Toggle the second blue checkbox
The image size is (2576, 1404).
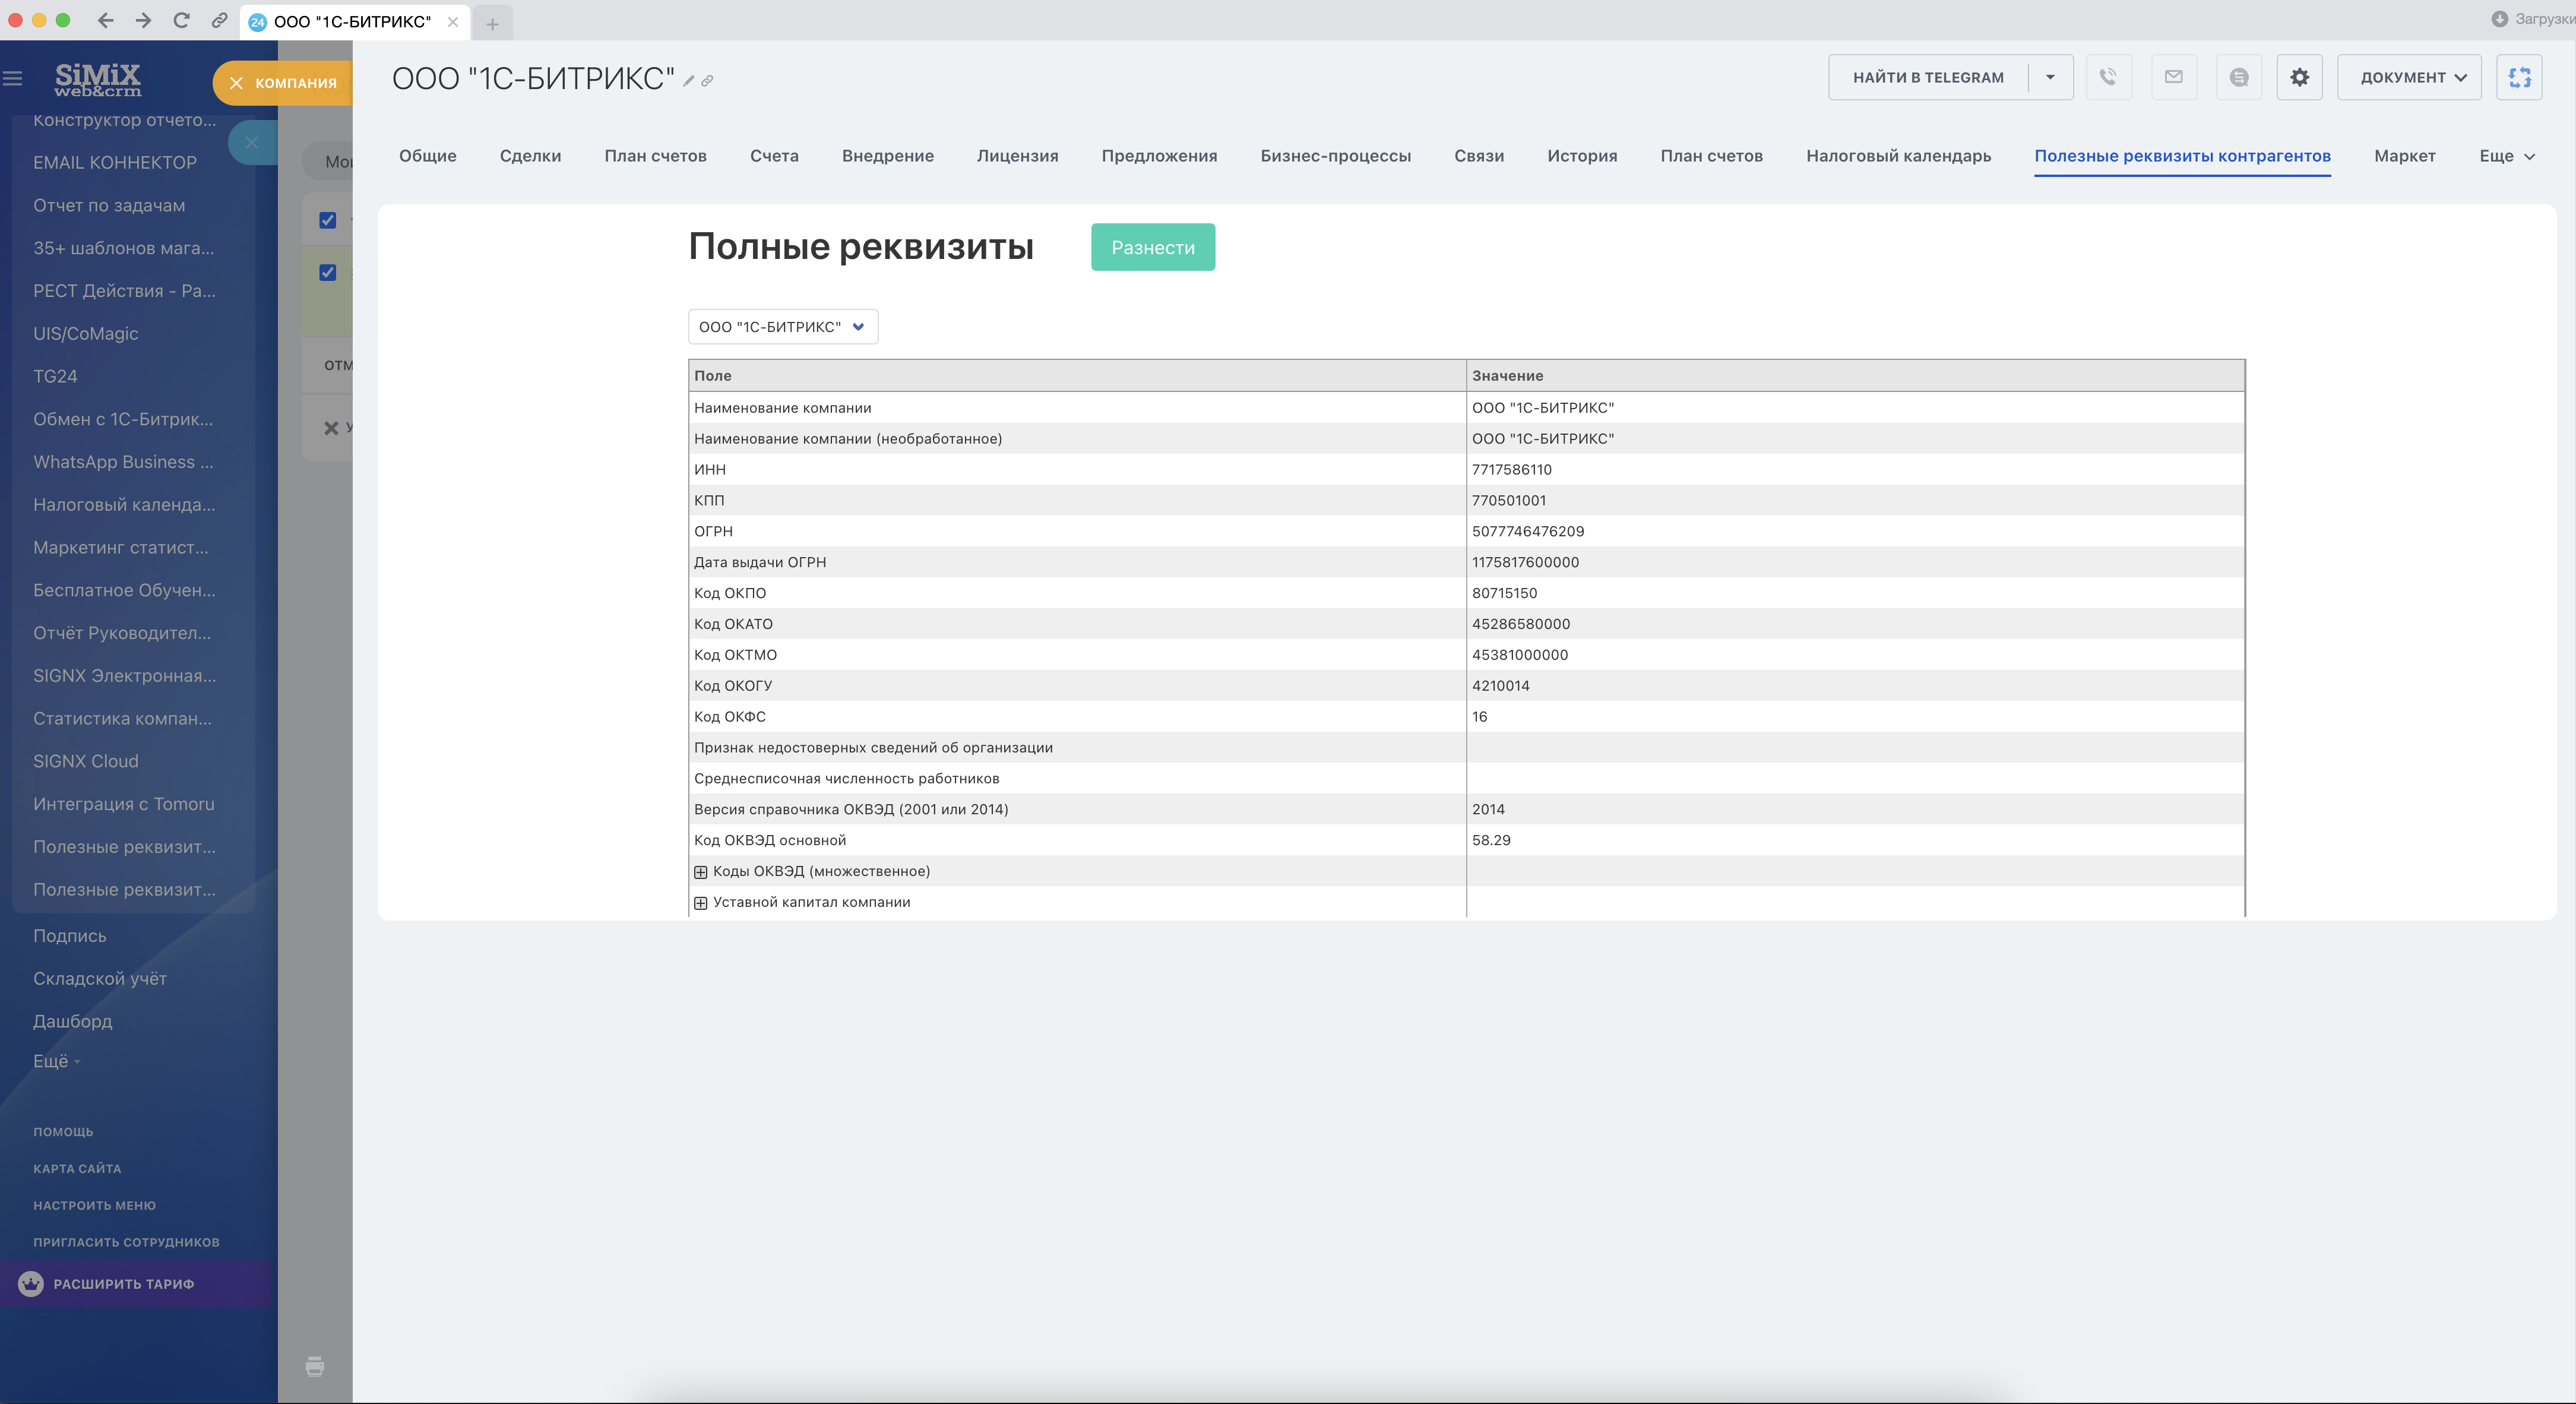pos(328,272)
